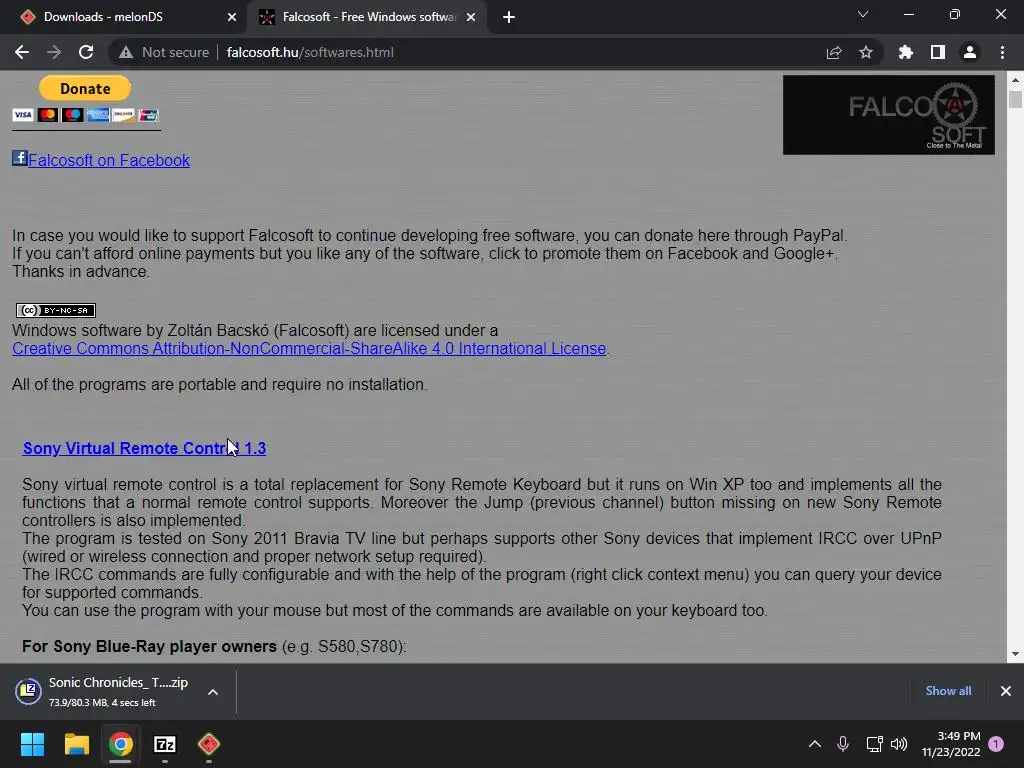
Task: Open the Sony Virtual Remote Control 1.3 link
Action: tap(144, 448)
